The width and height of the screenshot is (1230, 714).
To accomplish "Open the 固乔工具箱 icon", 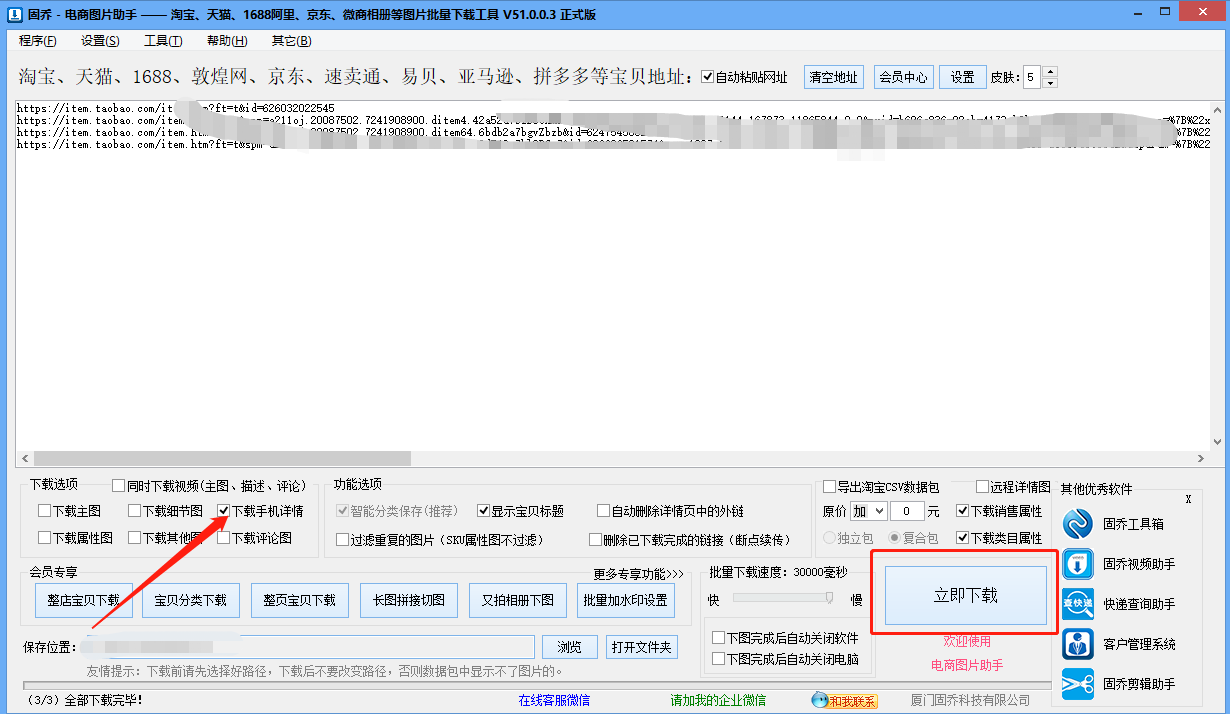I will point(1079,524).
